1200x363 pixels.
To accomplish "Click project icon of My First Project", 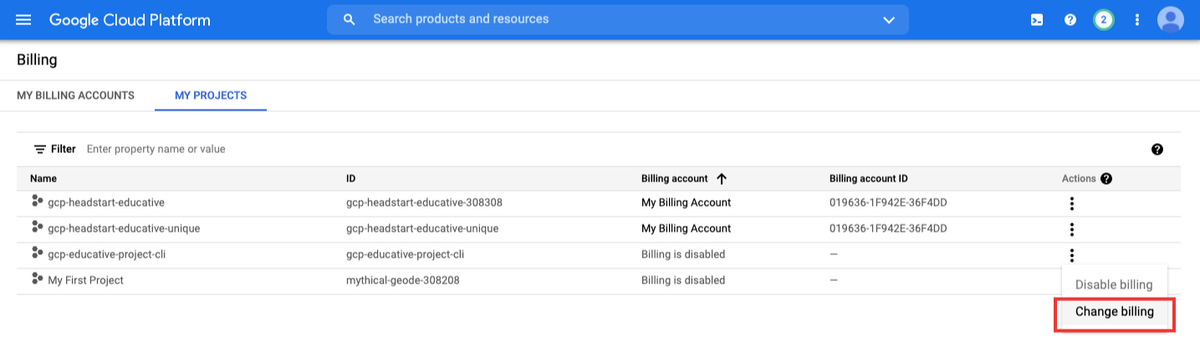I will pyautogui.click(x=37, y=280).
